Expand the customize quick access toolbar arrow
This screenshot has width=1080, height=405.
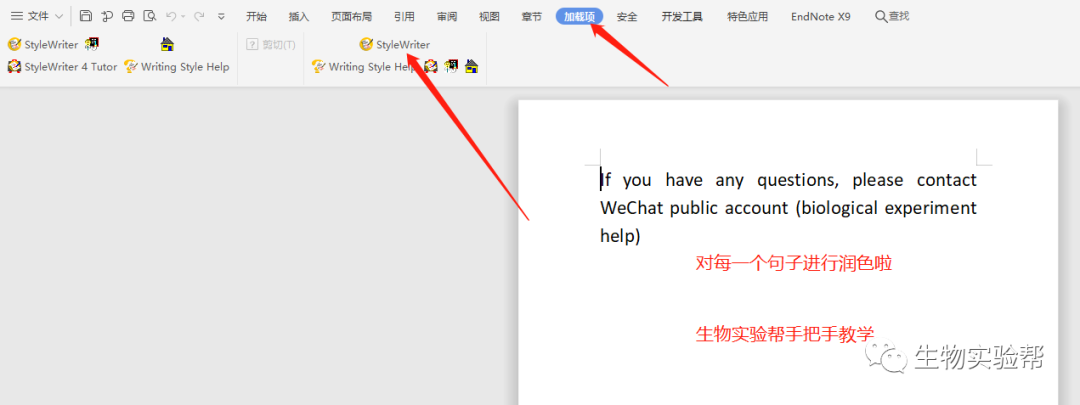point(221,16)
